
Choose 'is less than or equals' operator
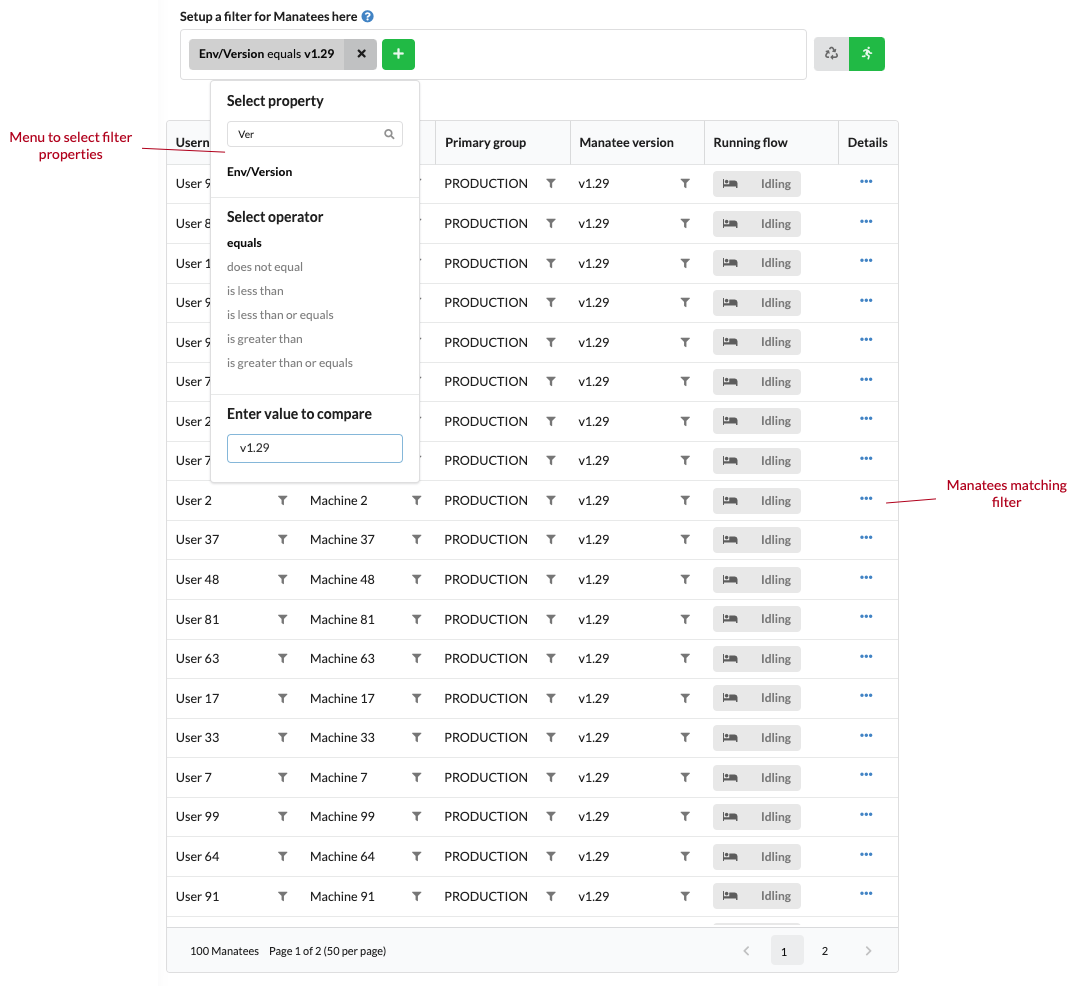(280, 315)
